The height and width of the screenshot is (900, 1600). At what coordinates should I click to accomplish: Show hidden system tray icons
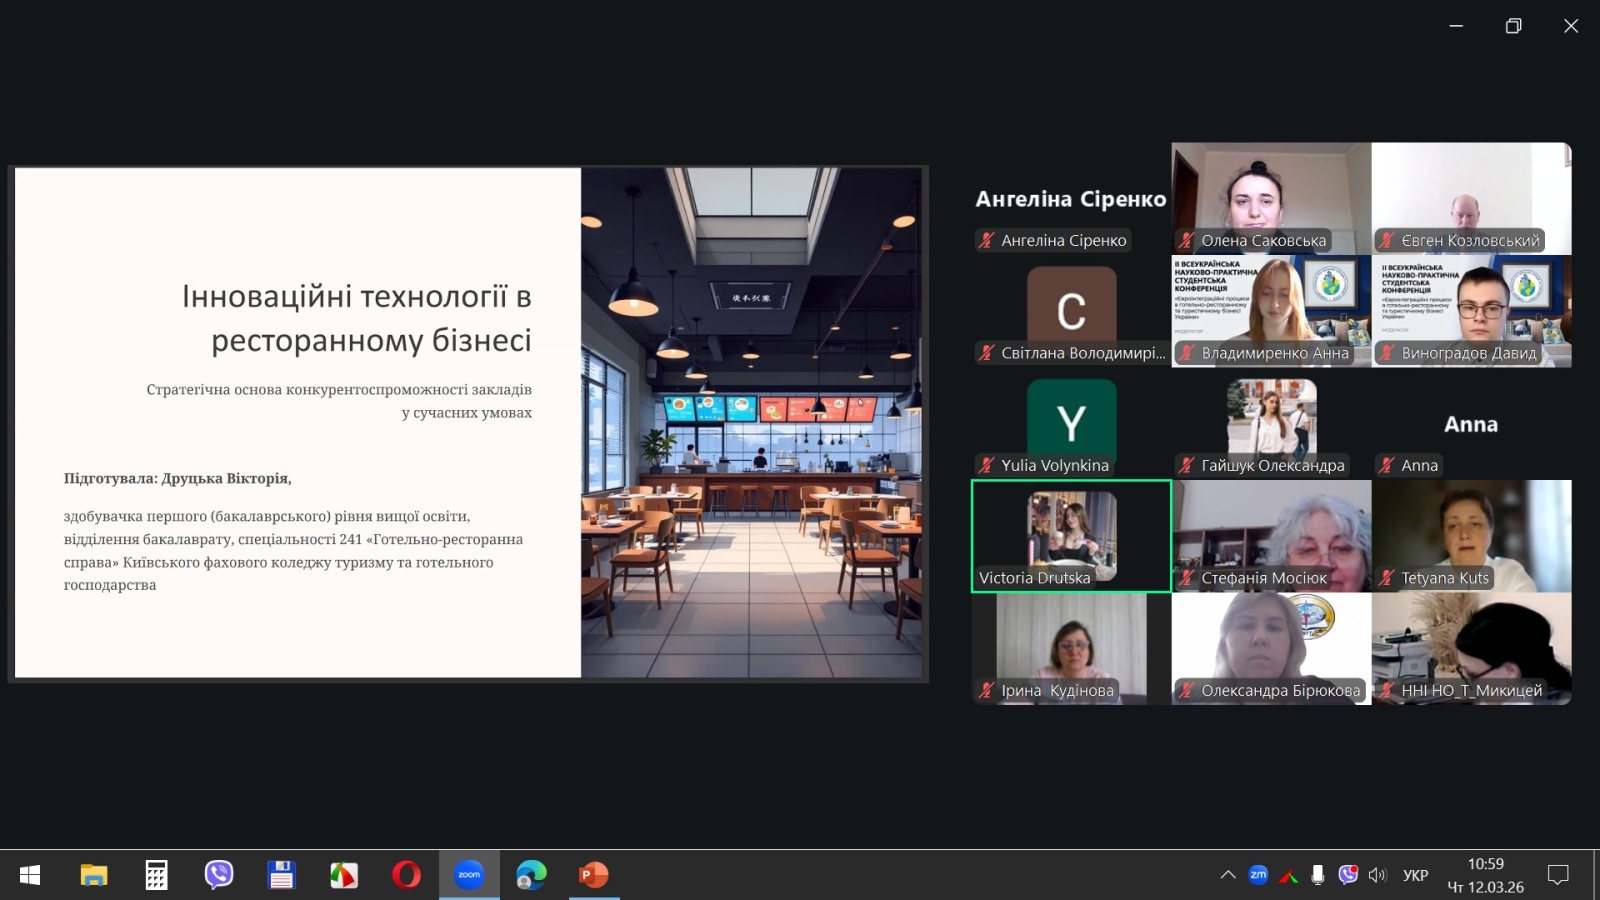[x=1228, y=875]
